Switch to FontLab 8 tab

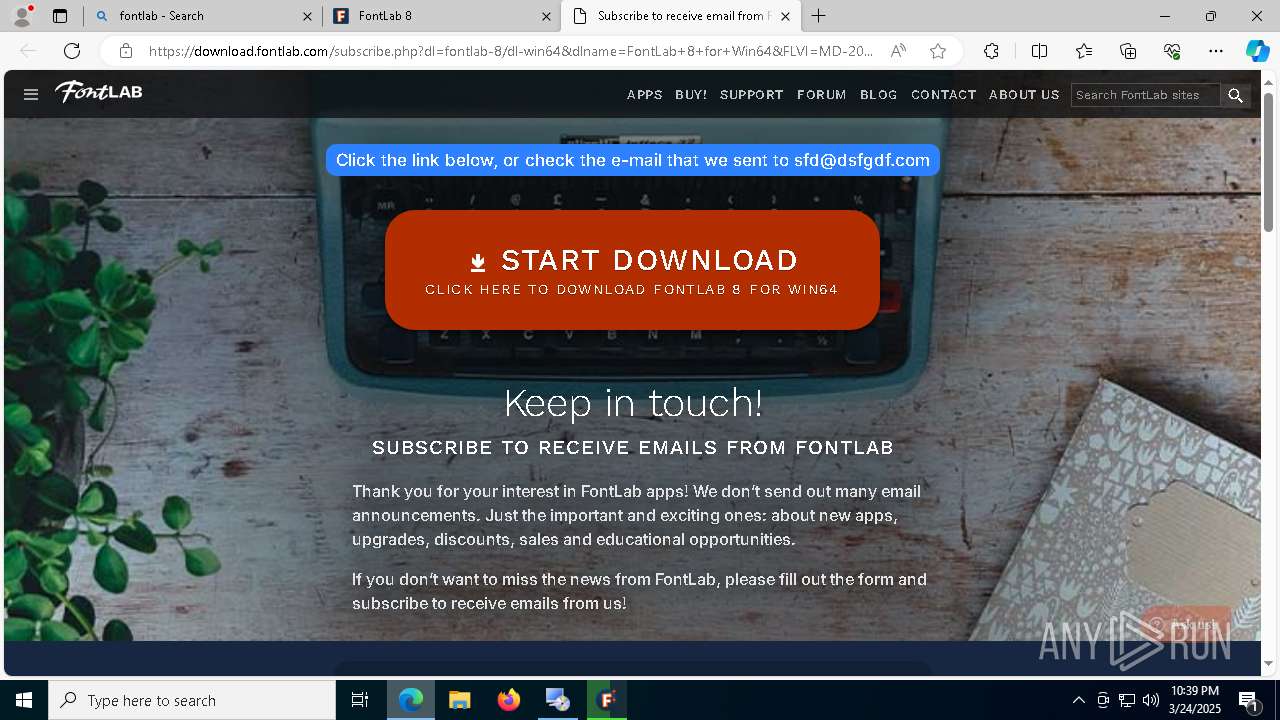click(x=441, y=16)
